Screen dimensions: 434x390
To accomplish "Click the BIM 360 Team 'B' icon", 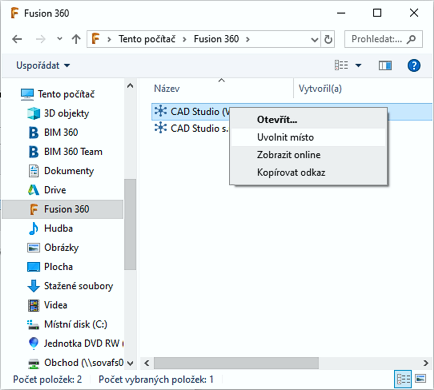I will point(33,152).
